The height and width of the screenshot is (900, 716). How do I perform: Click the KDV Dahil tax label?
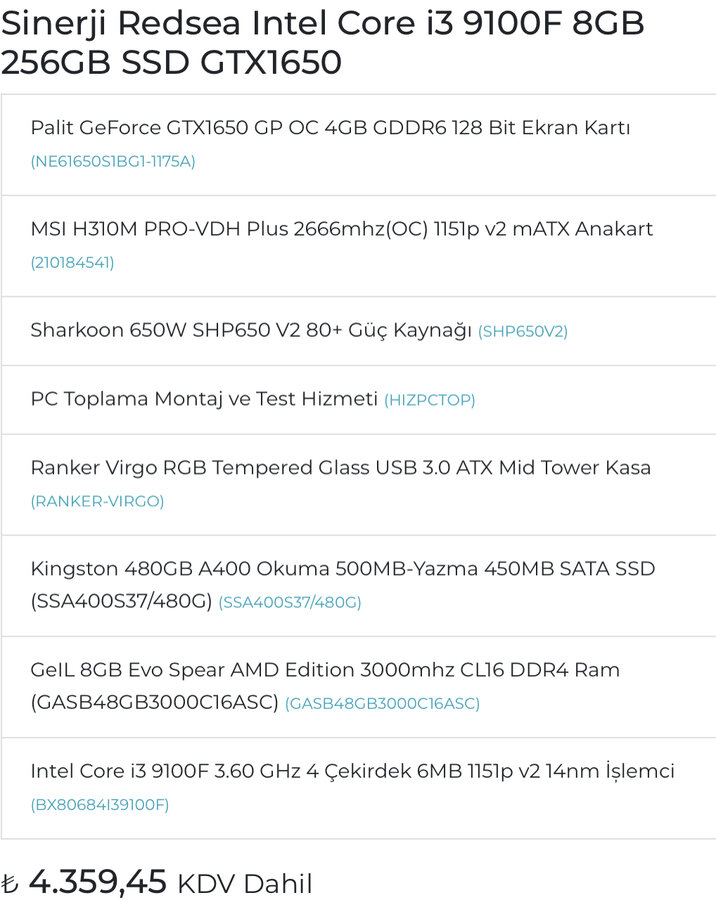pyautogui.click(x=245, y=883)
